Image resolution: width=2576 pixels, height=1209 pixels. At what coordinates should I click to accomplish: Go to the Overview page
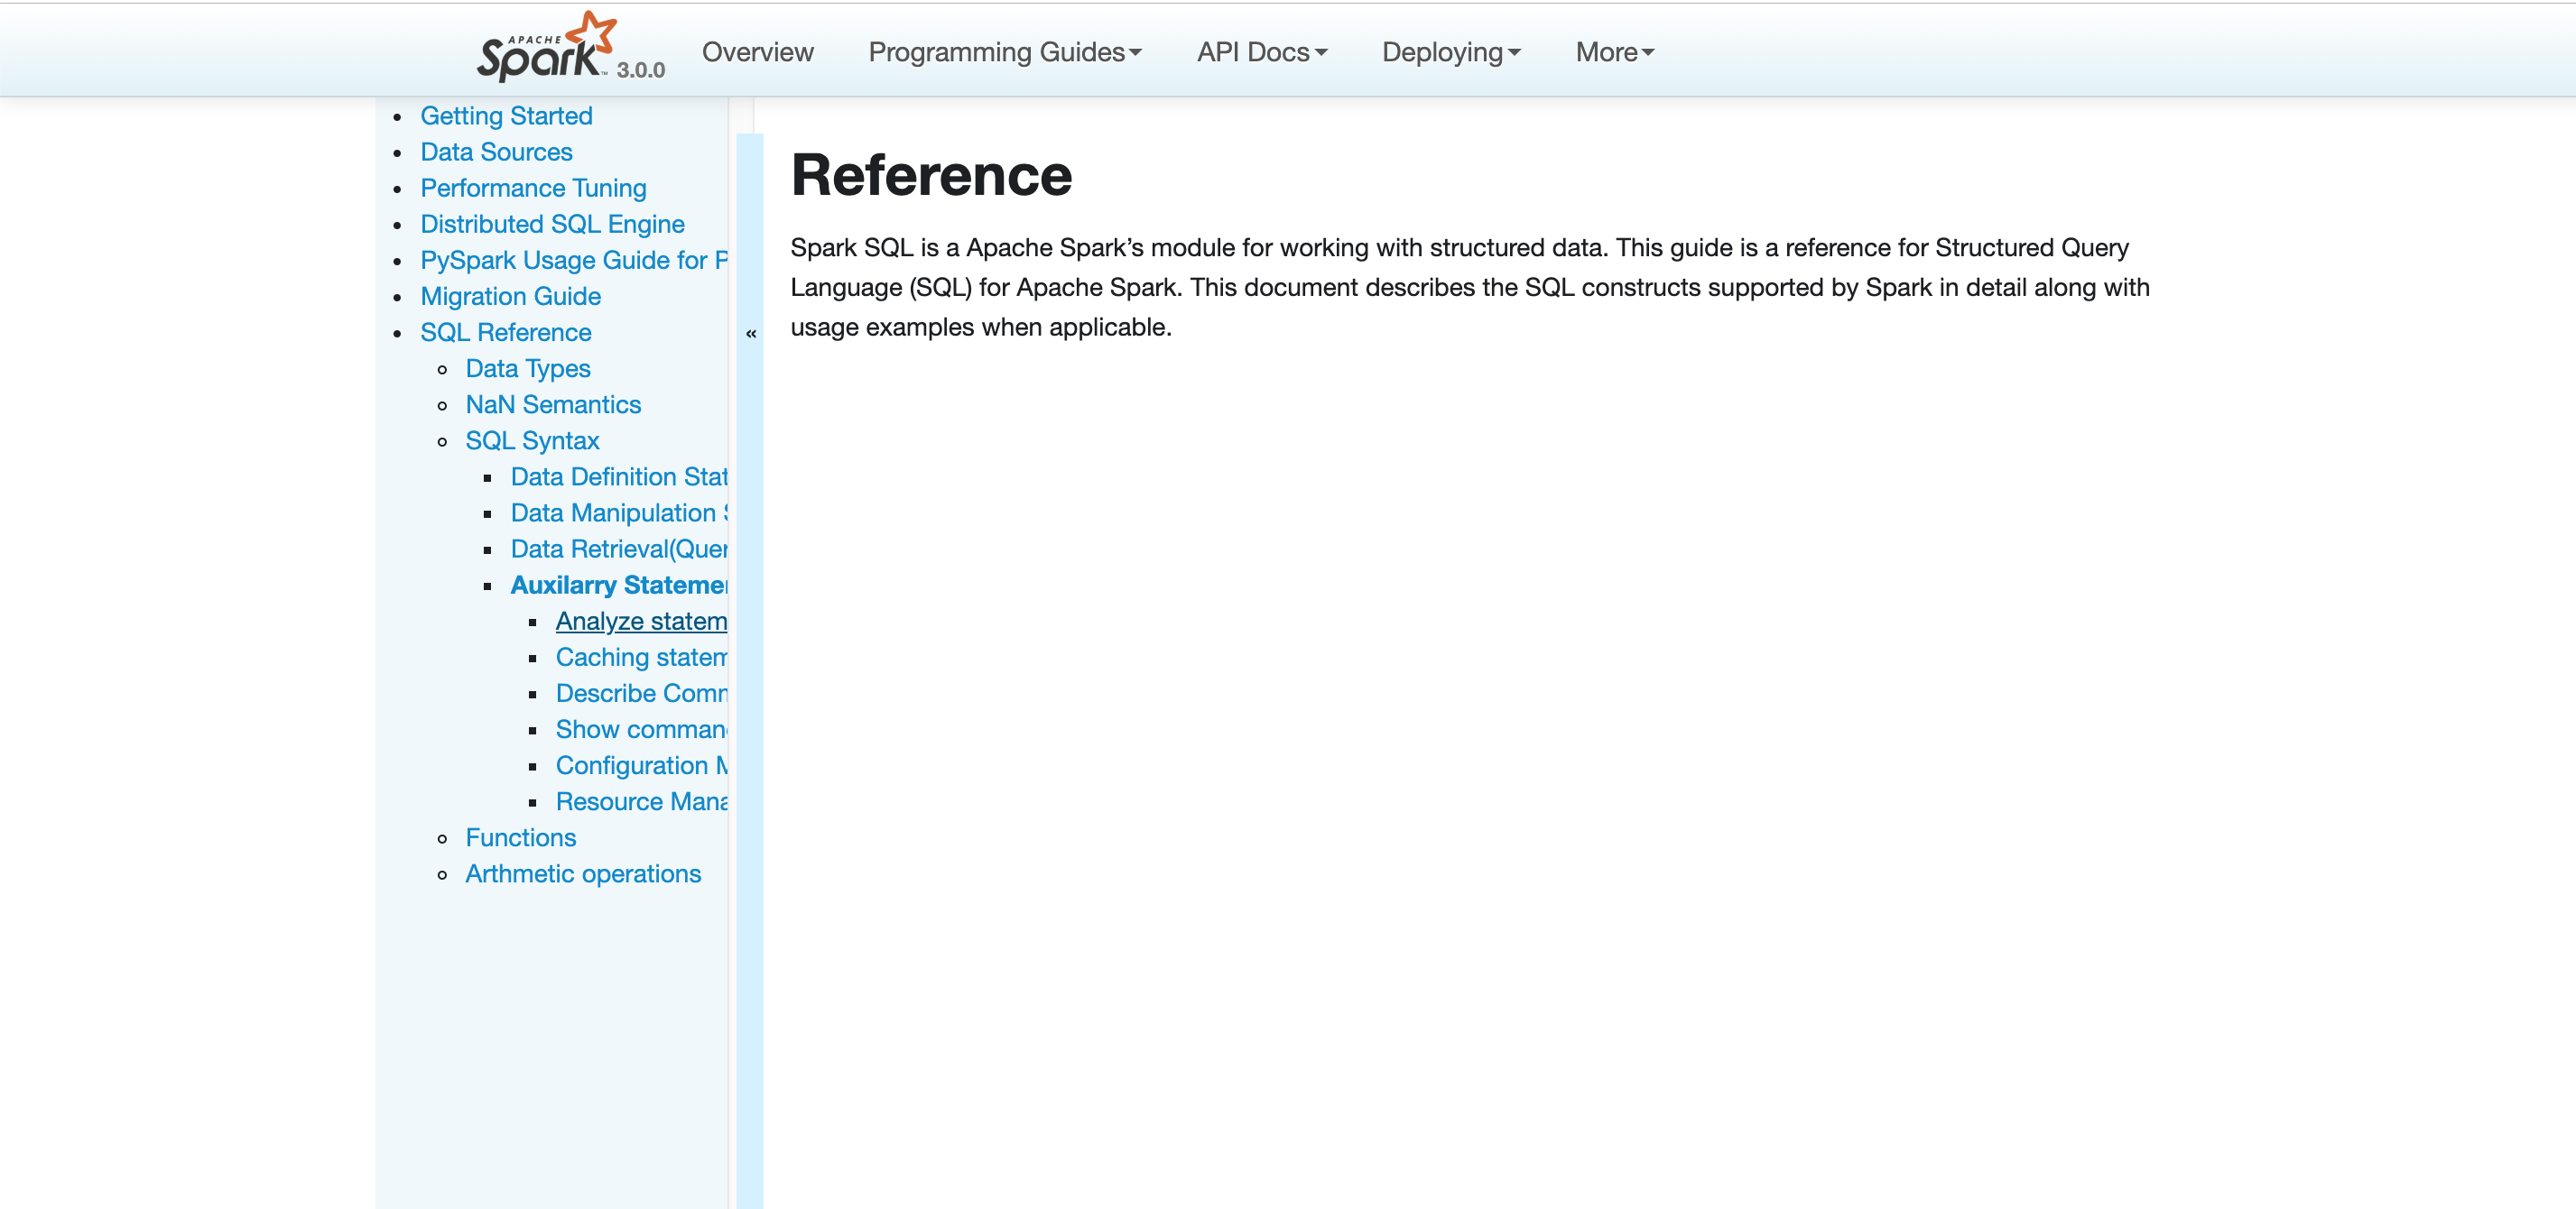tap(757, 52)
